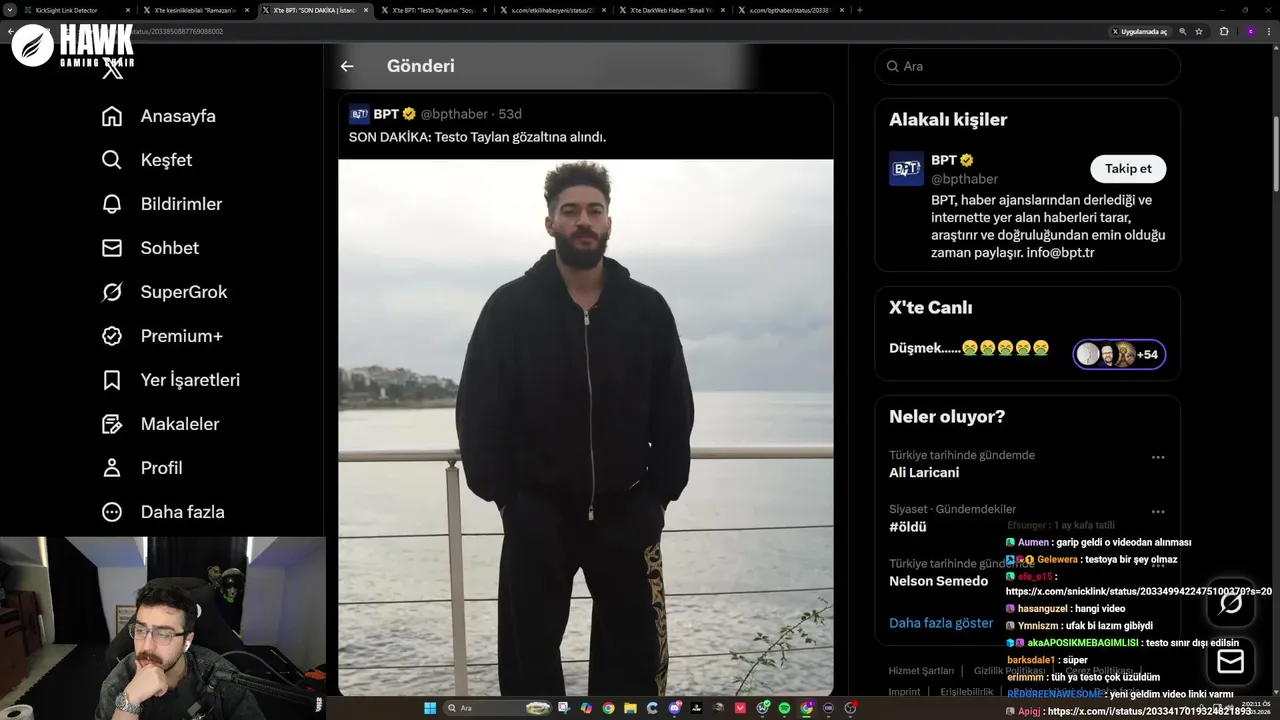1280x720 pixels.
Task: Click the Makaleler articles icon
Action: coord(112,424)
